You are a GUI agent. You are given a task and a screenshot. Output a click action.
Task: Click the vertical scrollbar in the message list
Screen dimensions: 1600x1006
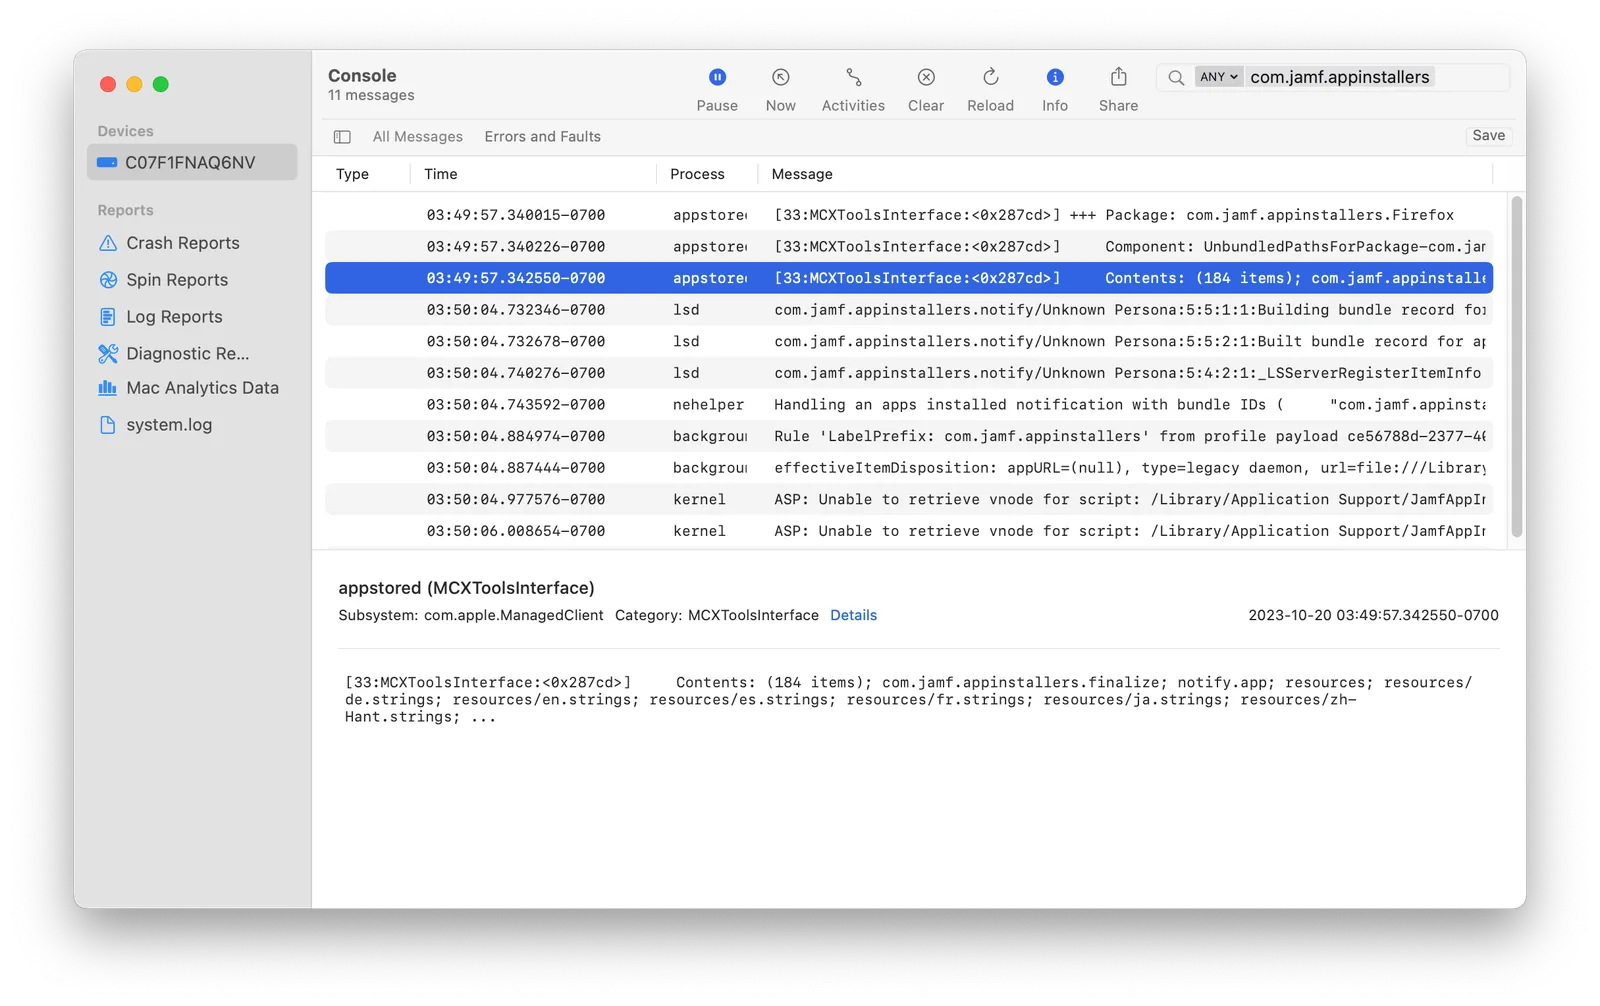click(x=1515, y=370)
